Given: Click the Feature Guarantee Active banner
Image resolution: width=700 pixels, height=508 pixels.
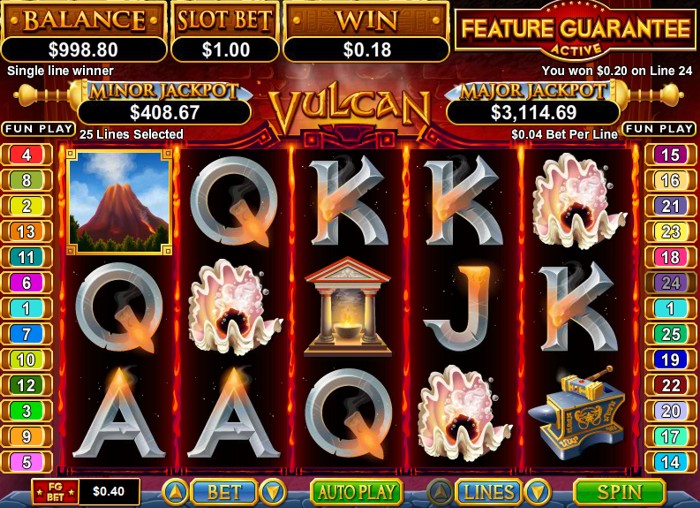Looking at the screenshot, I should pyautogui.click(x=576, y=31).
